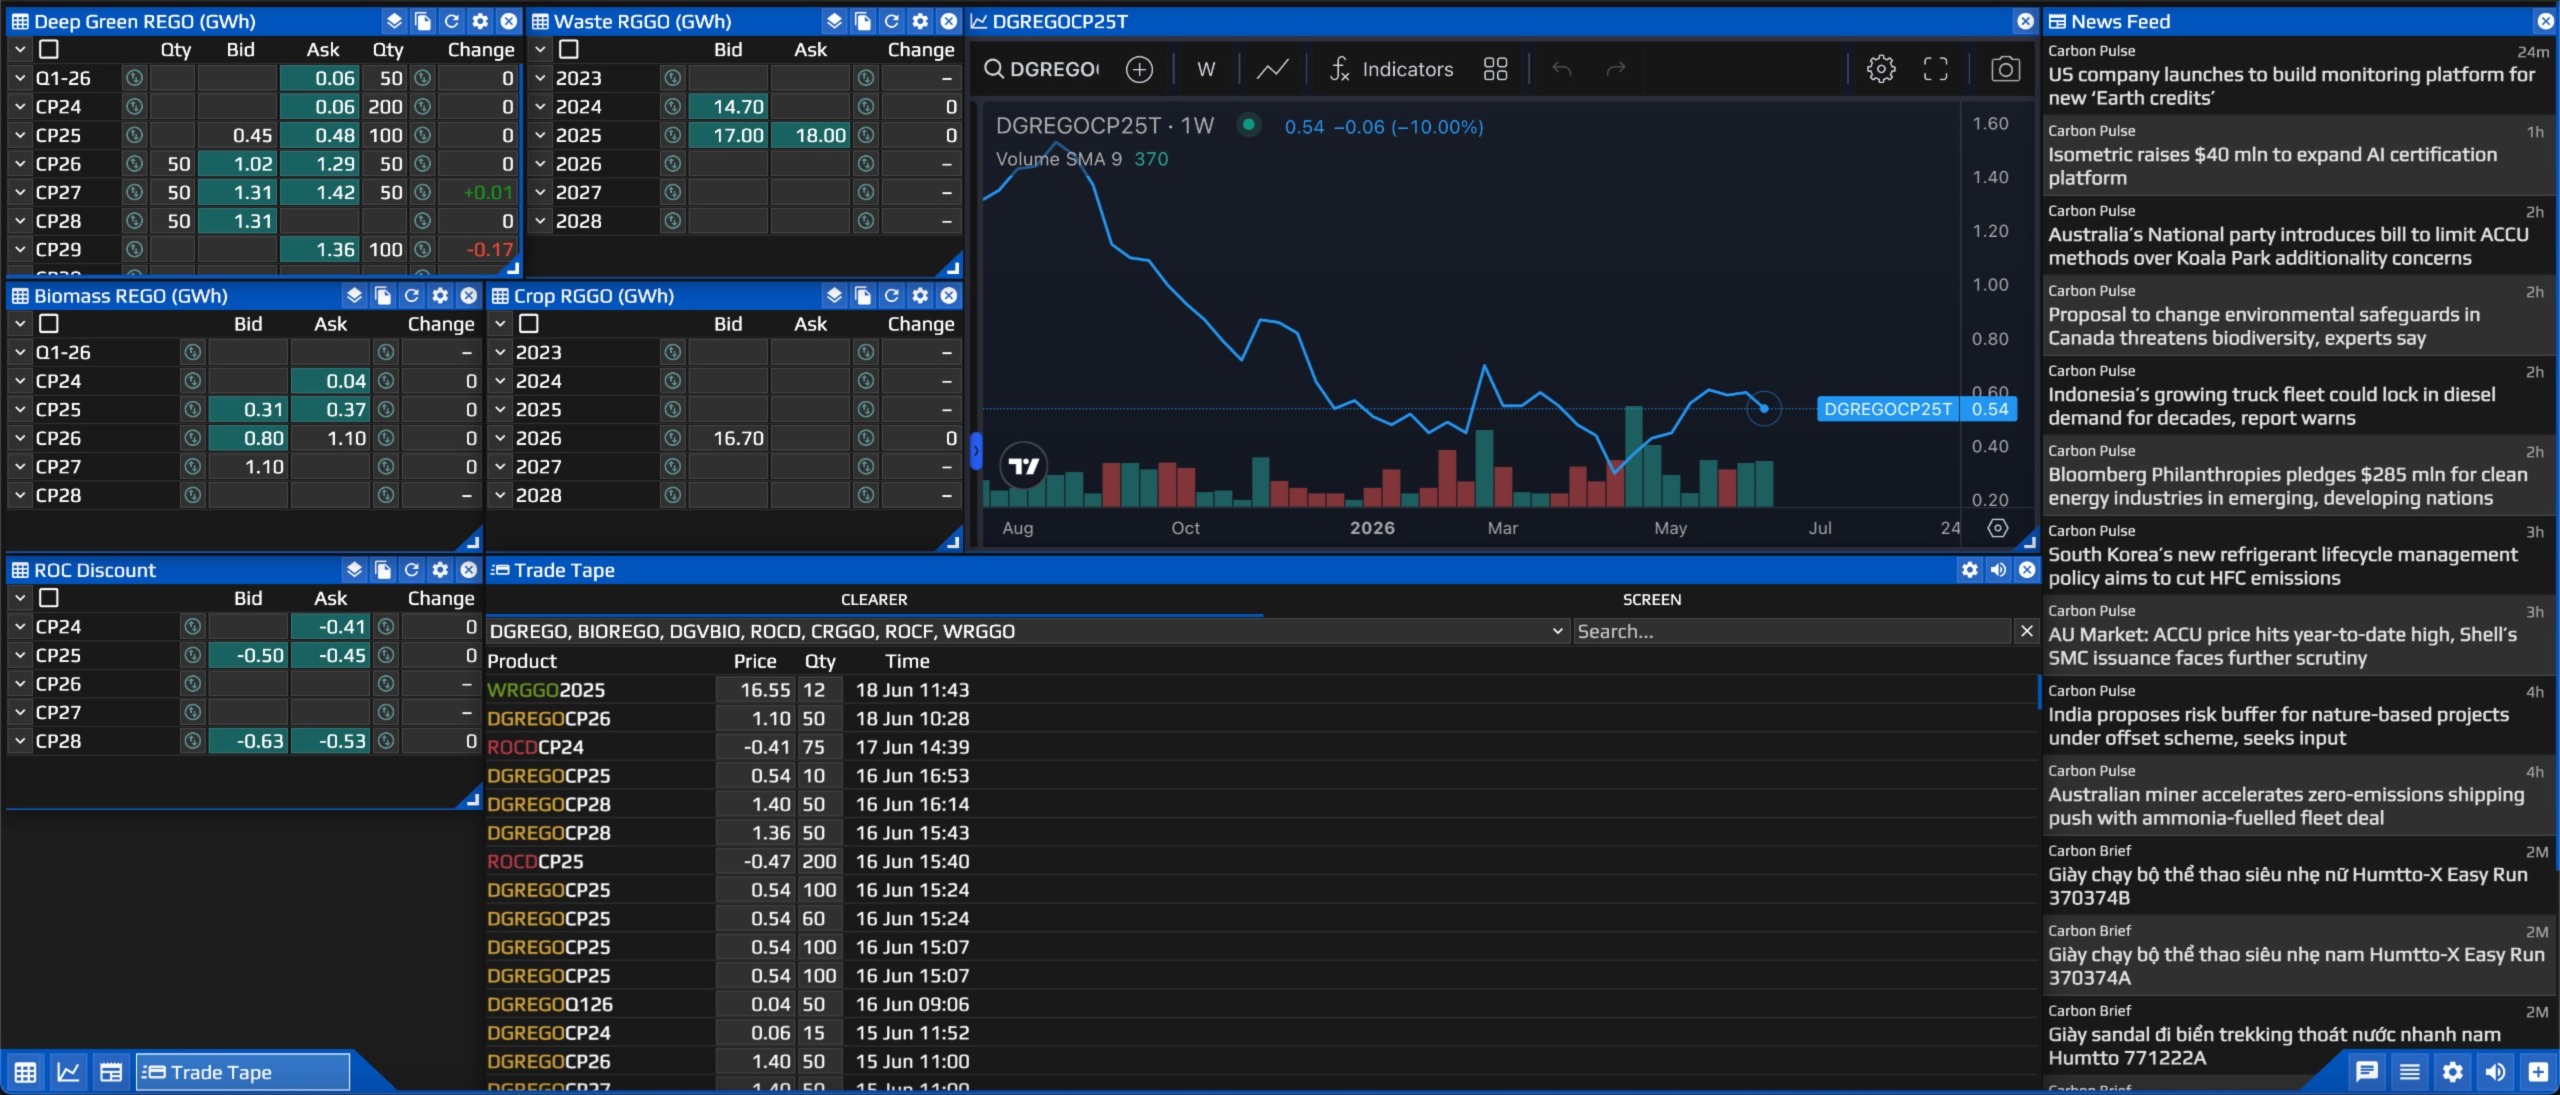Click CP26 bid 1.02 in Deep Green REGO
The width and height of the screenshot is (2560, 1095).
coord(238,164)
